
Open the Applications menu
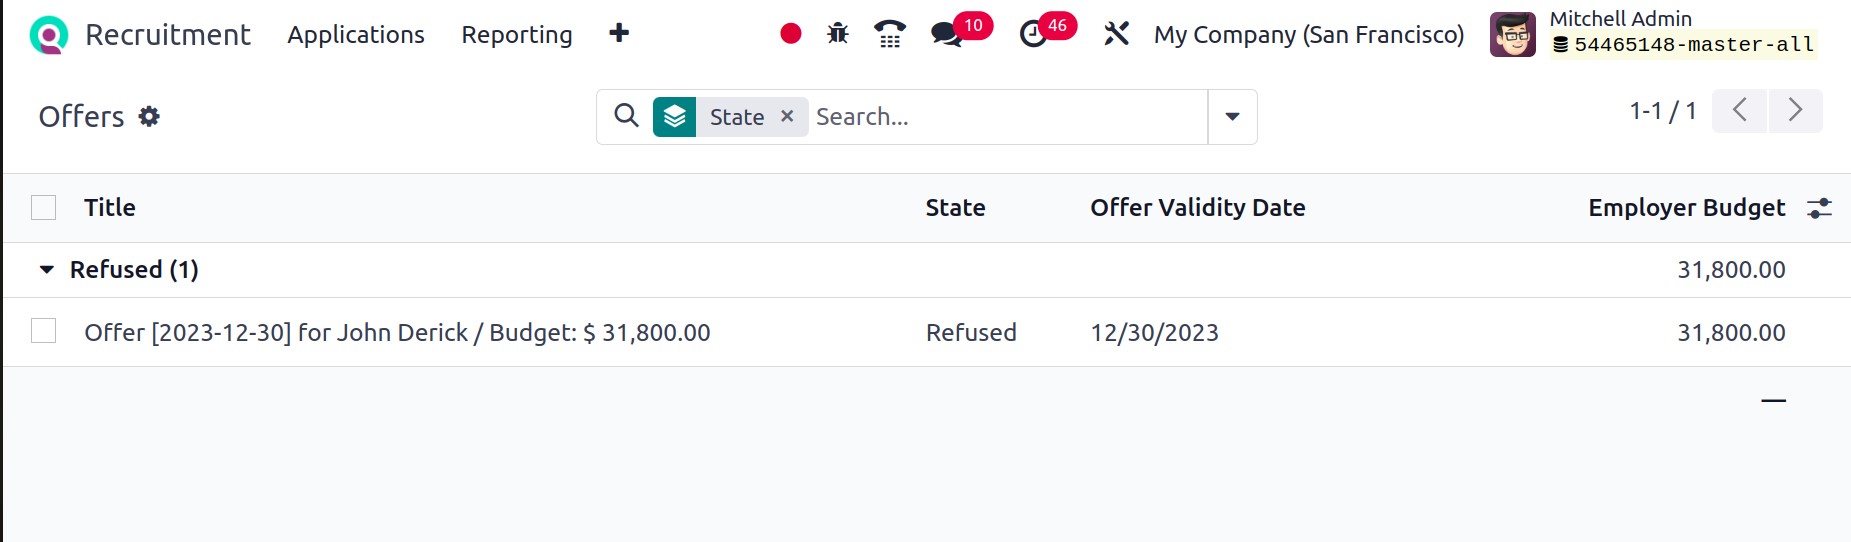tap(356, 34)
